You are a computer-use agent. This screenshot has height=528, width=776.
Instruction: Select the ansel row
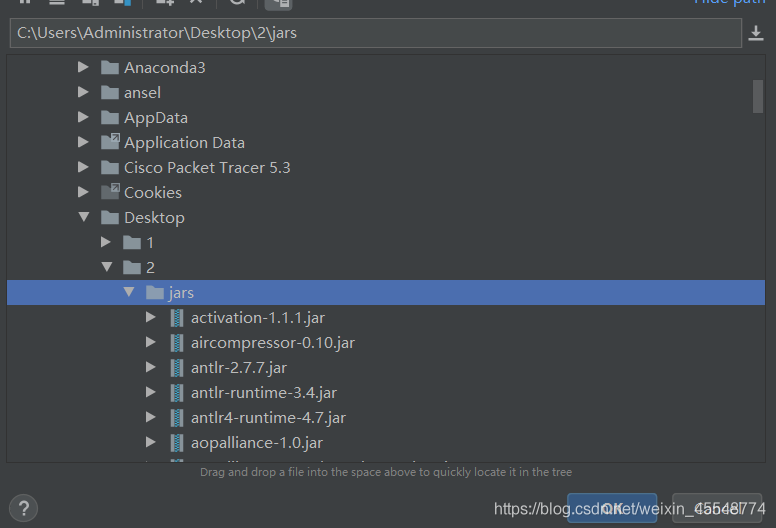tap(386, 93)
